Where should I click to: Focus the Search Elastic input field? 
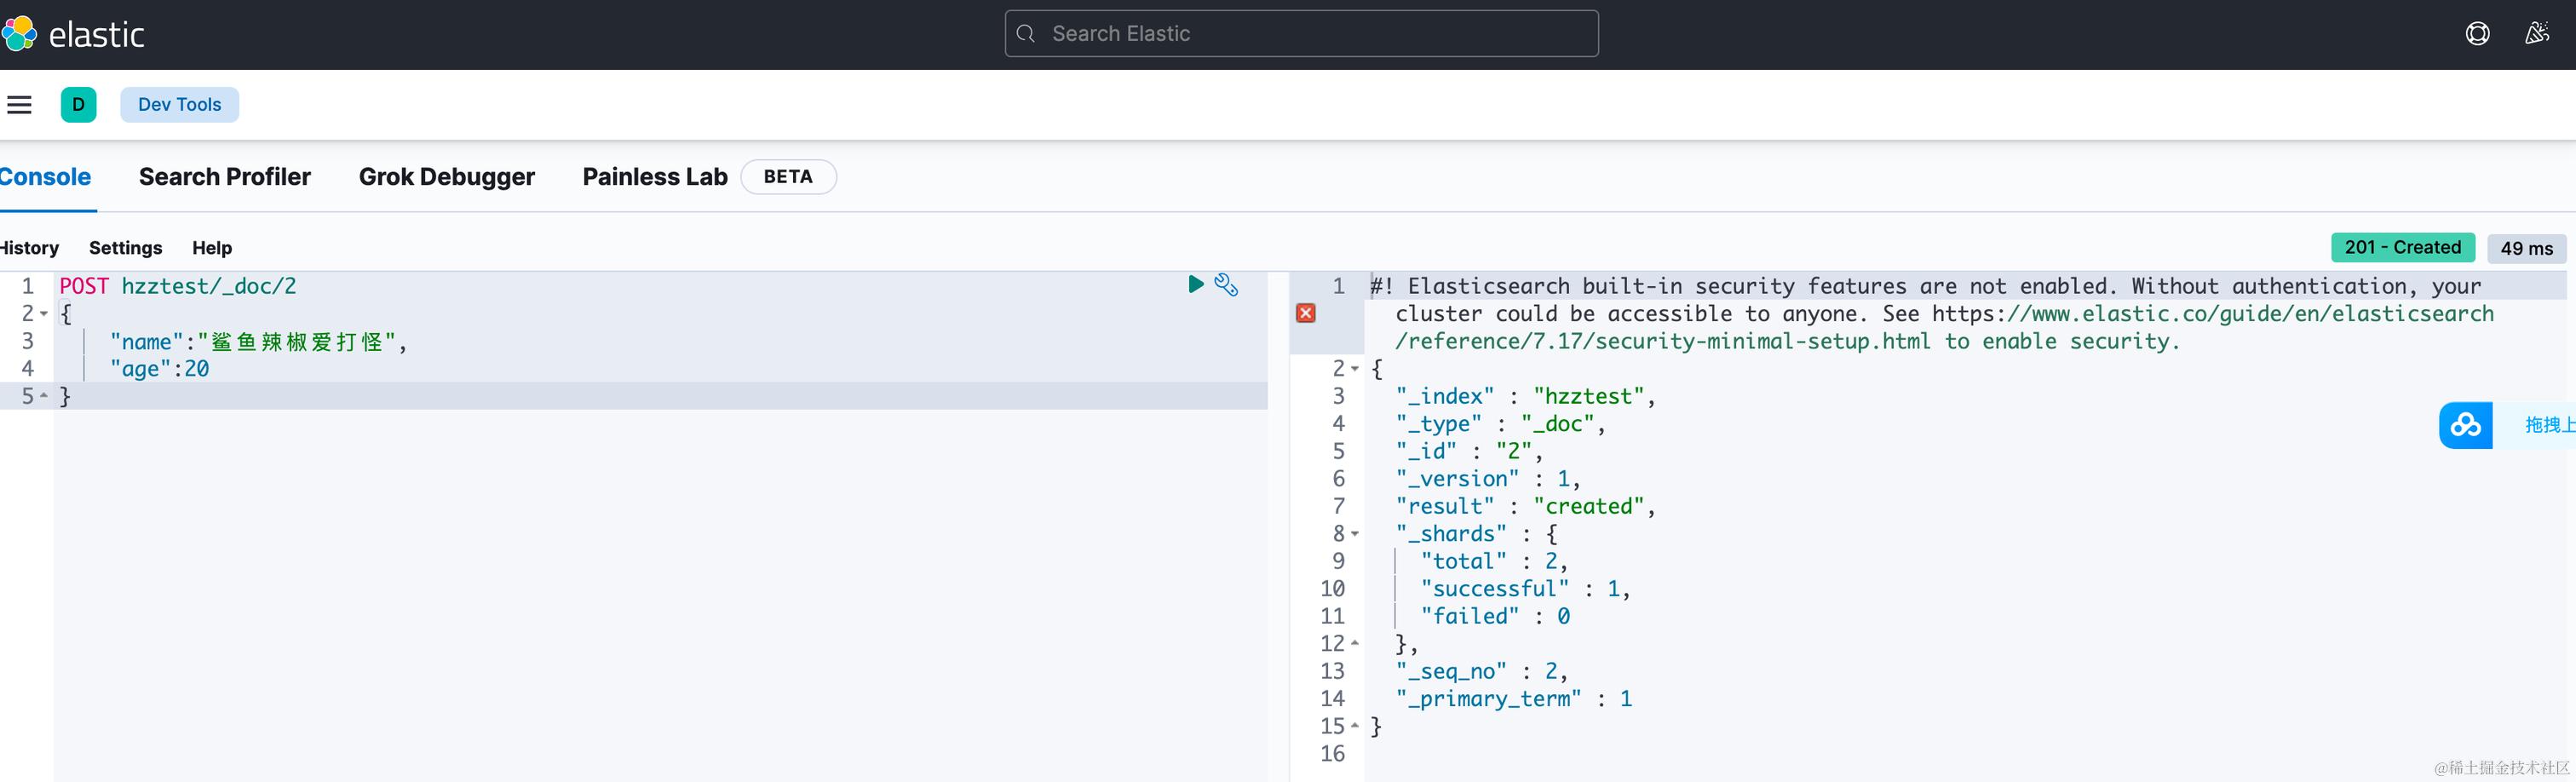[x=1300, y=34]
